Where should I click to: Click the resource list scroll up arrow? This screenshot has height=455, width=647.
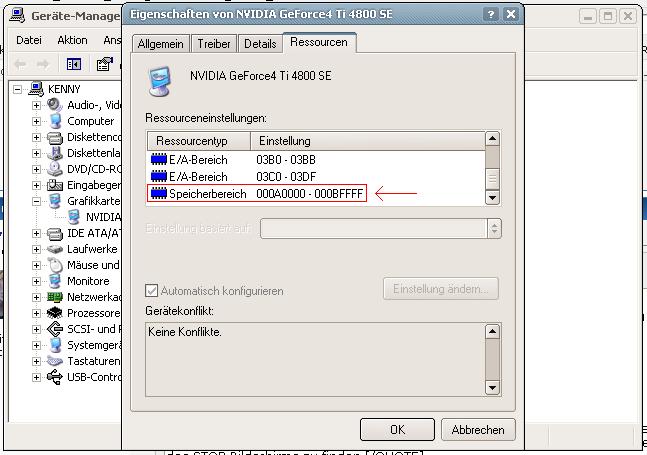(492, 139)
